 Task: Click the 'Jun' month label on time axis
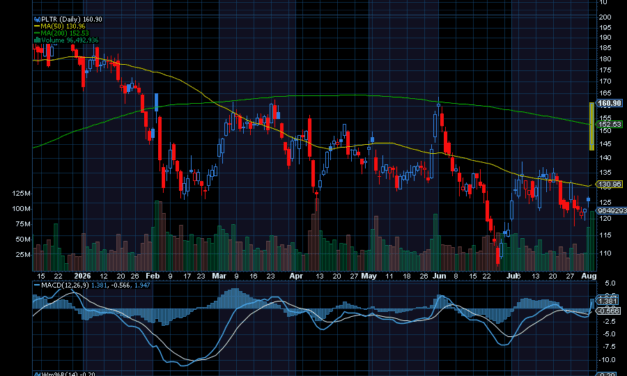click(x=439, y=276)
